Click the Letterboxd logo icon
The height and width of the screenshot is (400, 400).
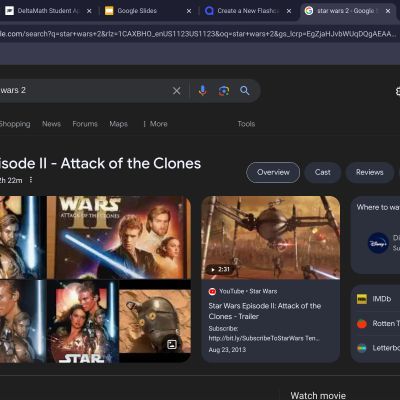coord(362,348)
